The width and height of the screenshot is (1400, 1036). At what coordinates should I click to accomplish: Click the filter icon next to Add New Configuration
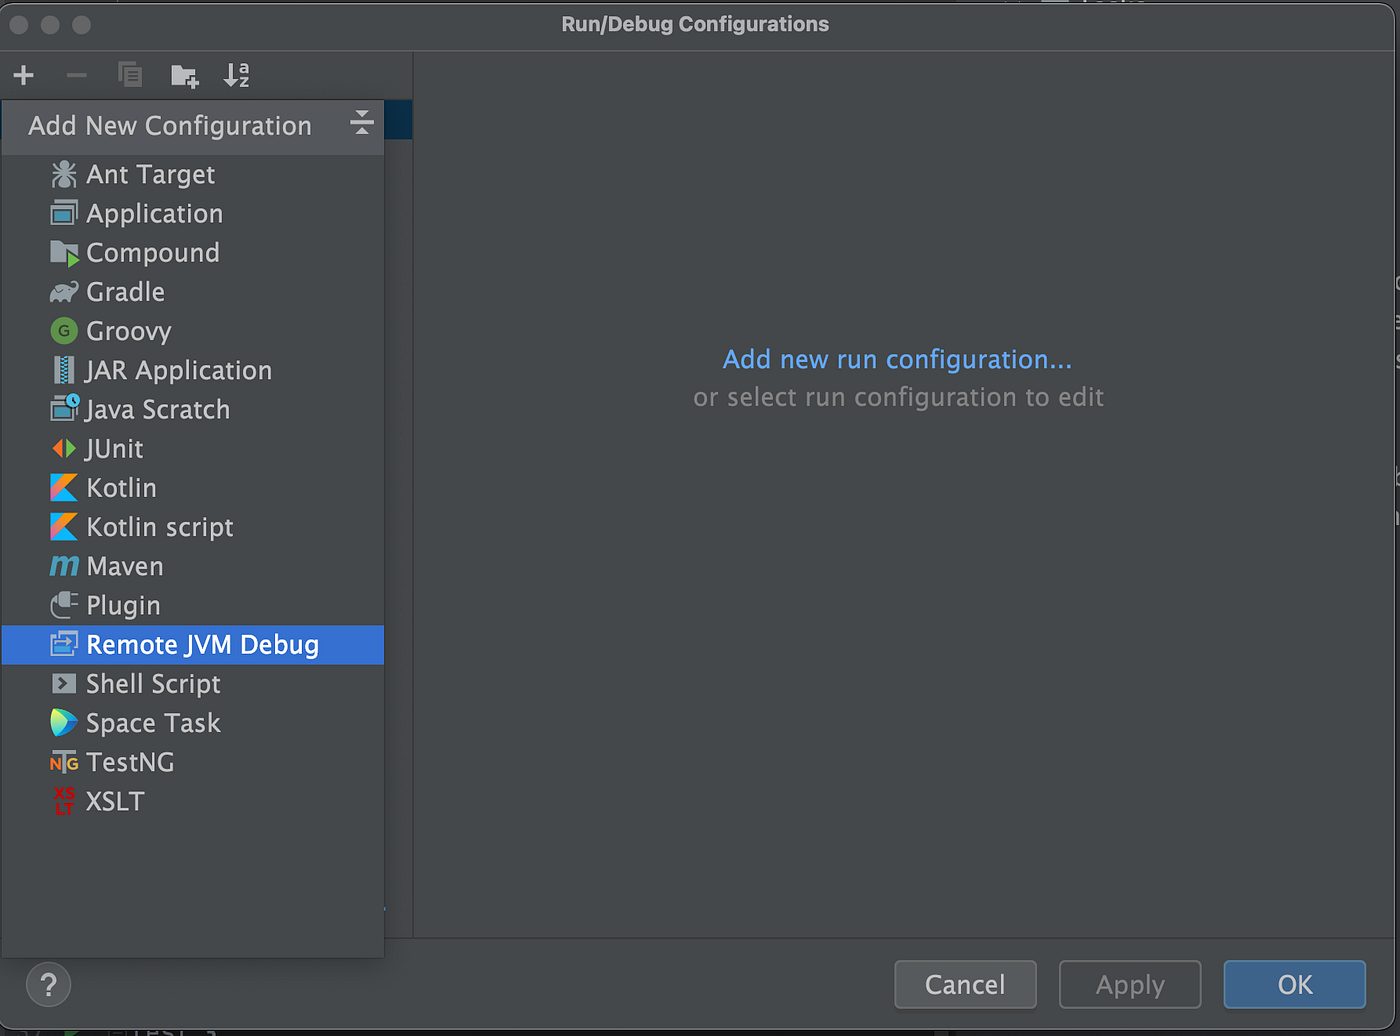[x=361, y=122]
